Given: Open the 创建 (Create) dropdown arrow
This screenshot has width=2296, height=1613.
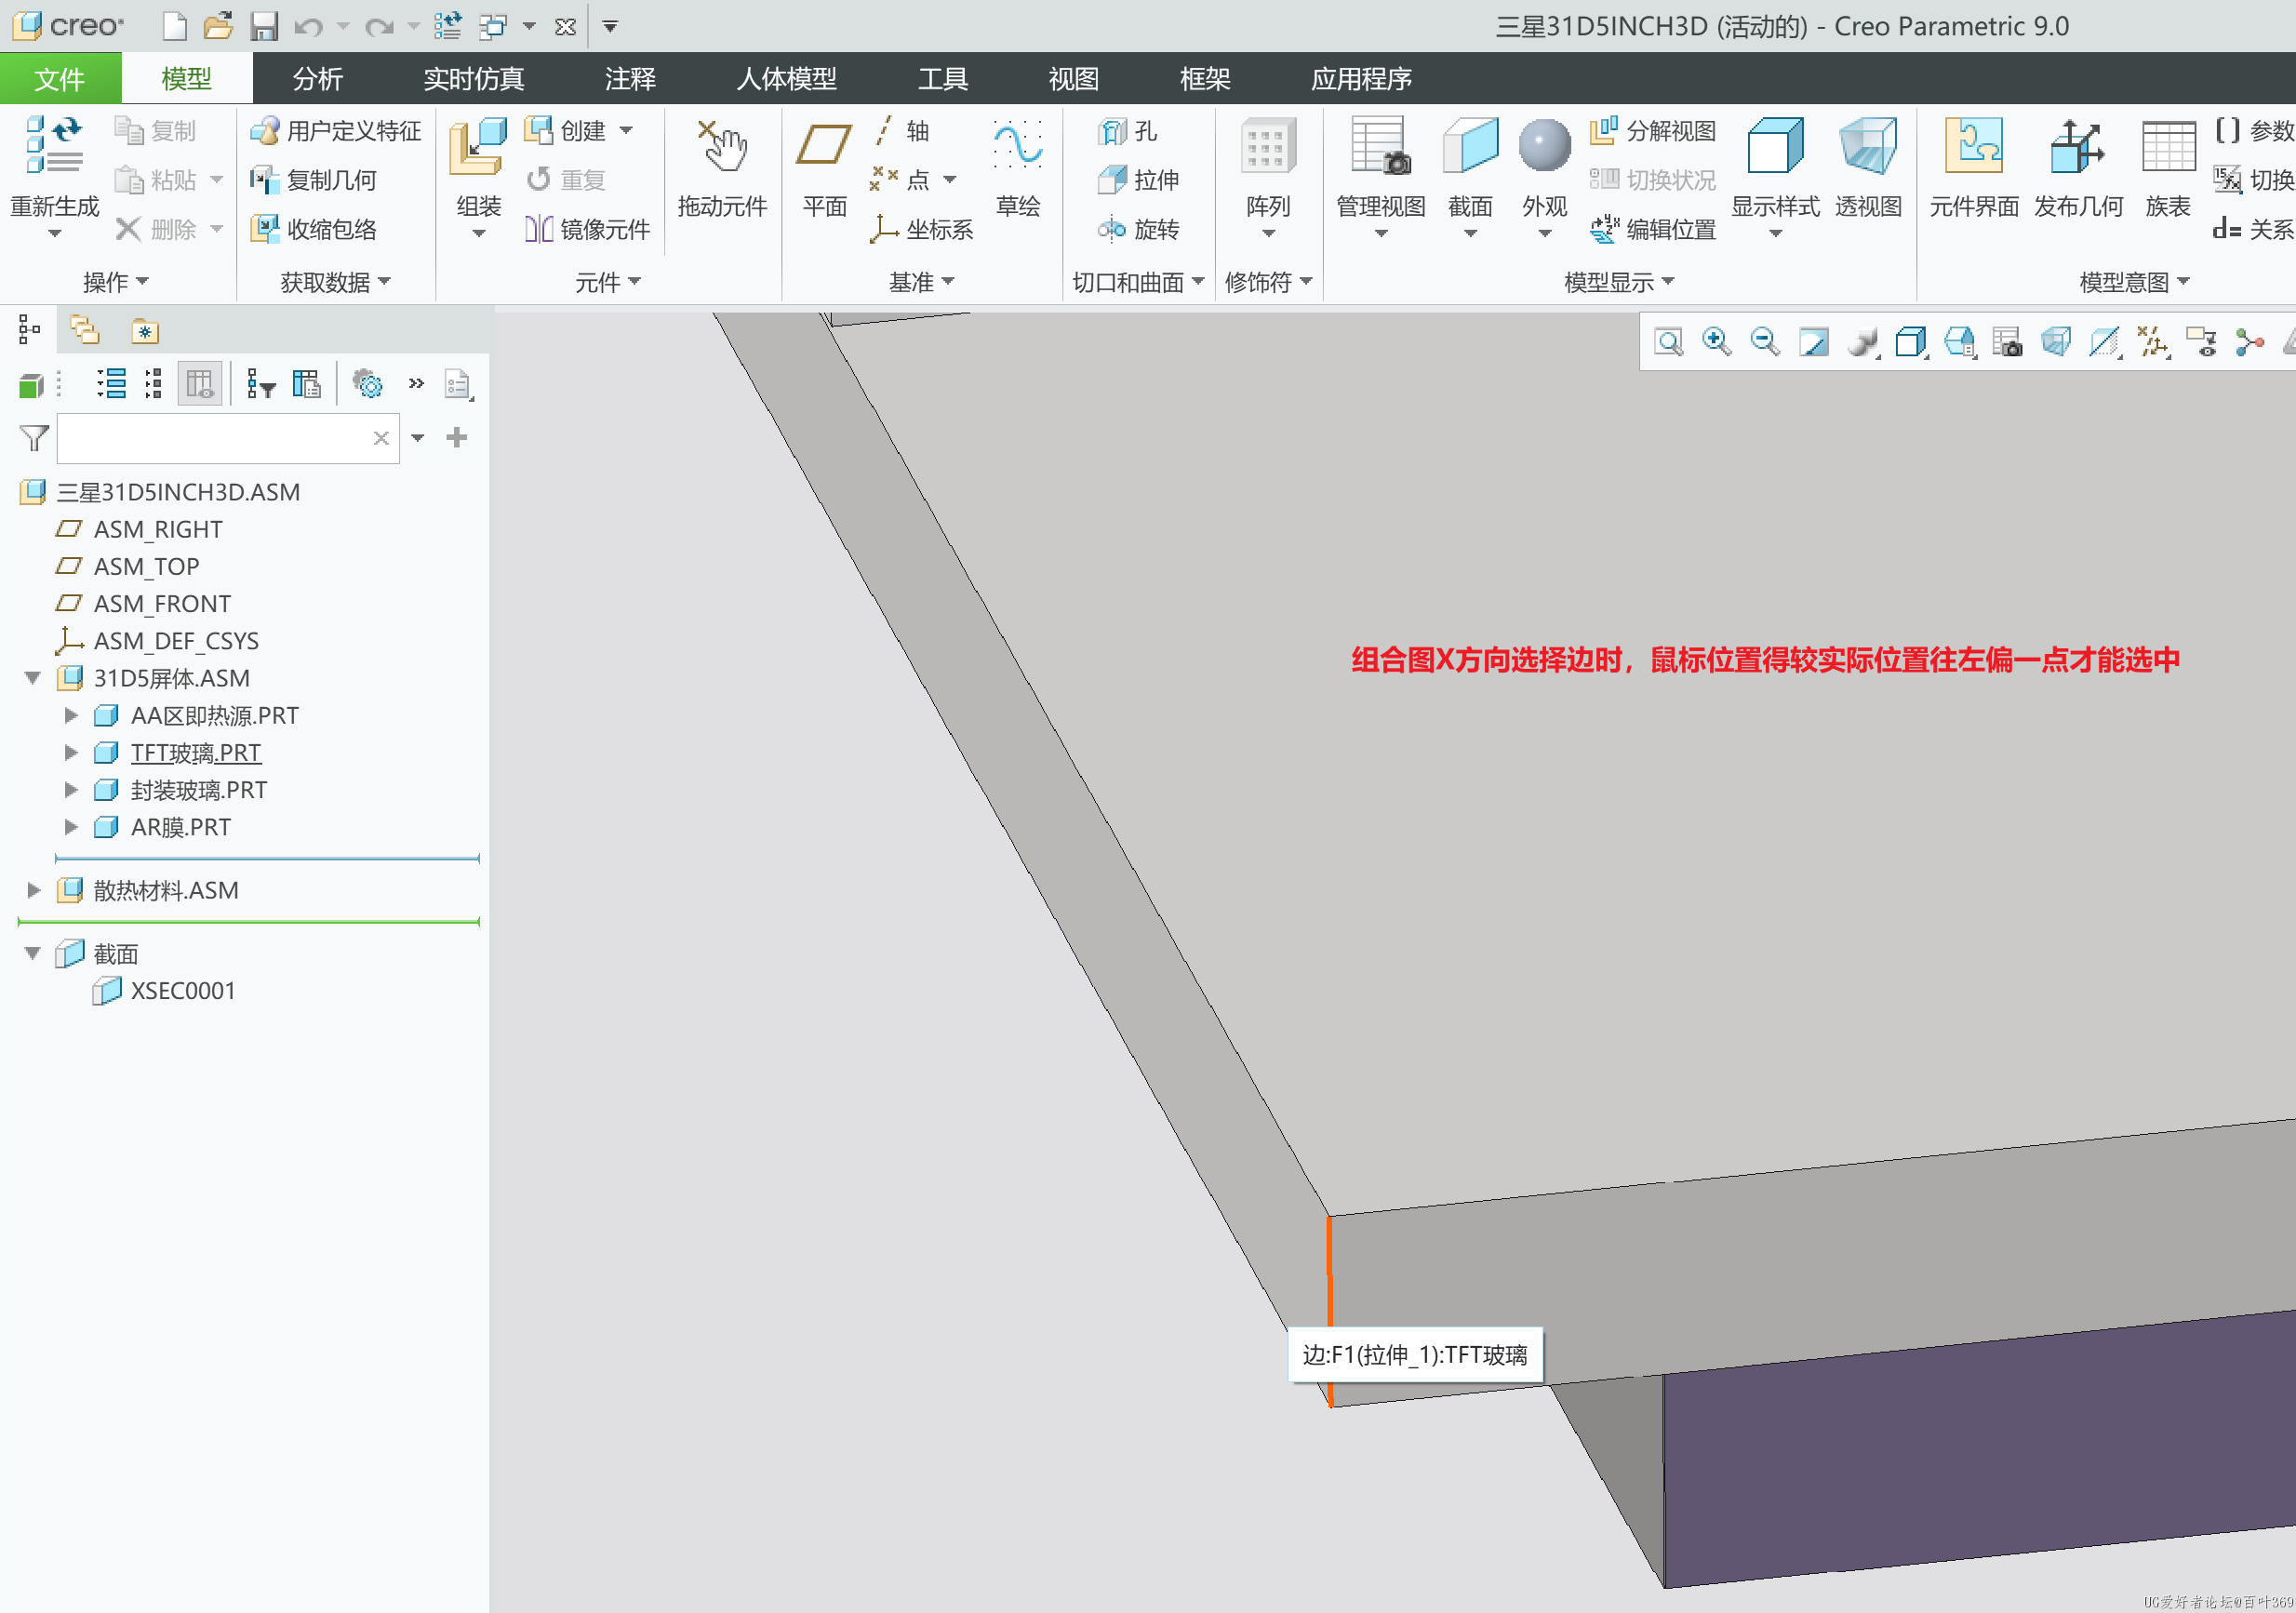Looking at the screenshot, I should (x=626, y=131).
